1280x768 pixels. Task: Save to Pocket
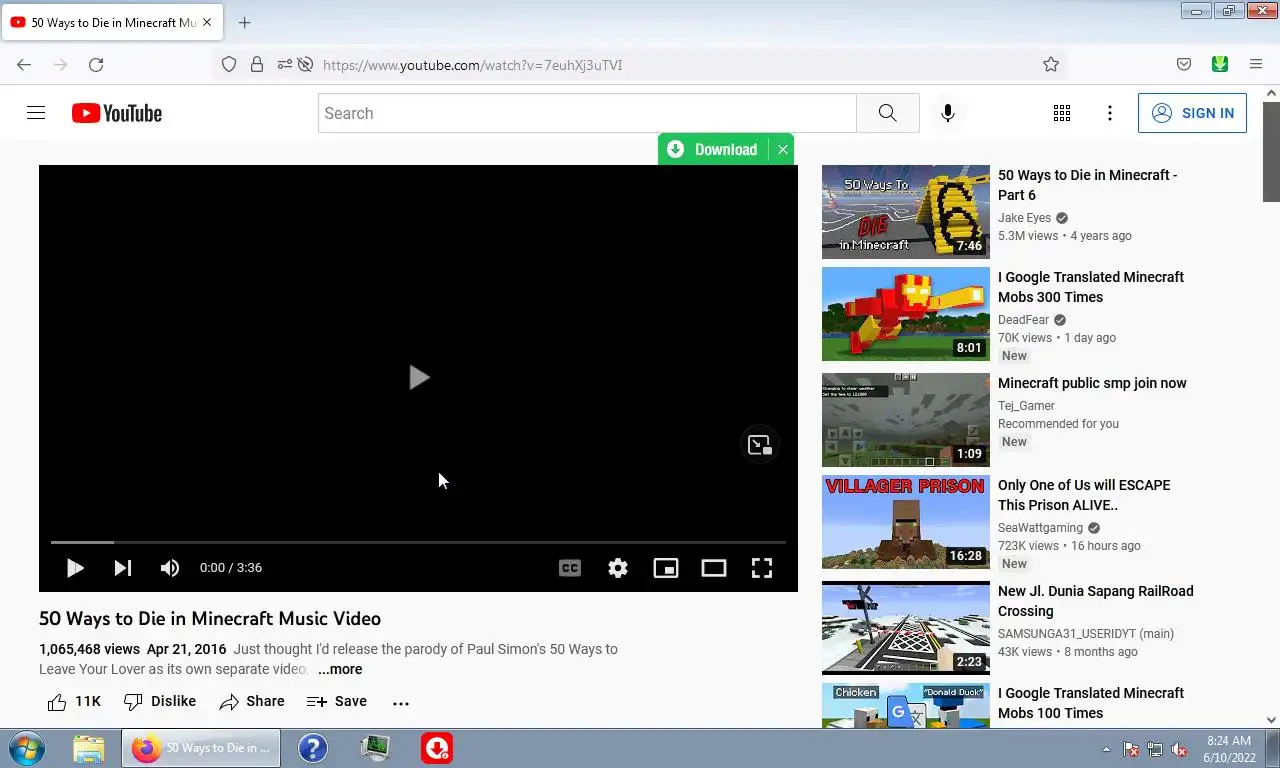point(1184,64)
